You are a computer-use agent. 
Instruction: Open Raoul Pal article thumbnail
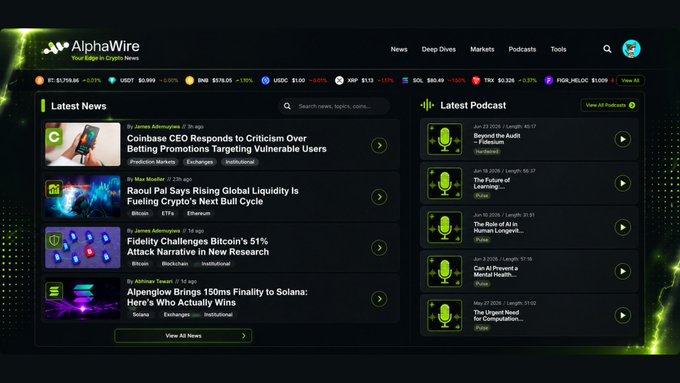[x=82, y=196]
